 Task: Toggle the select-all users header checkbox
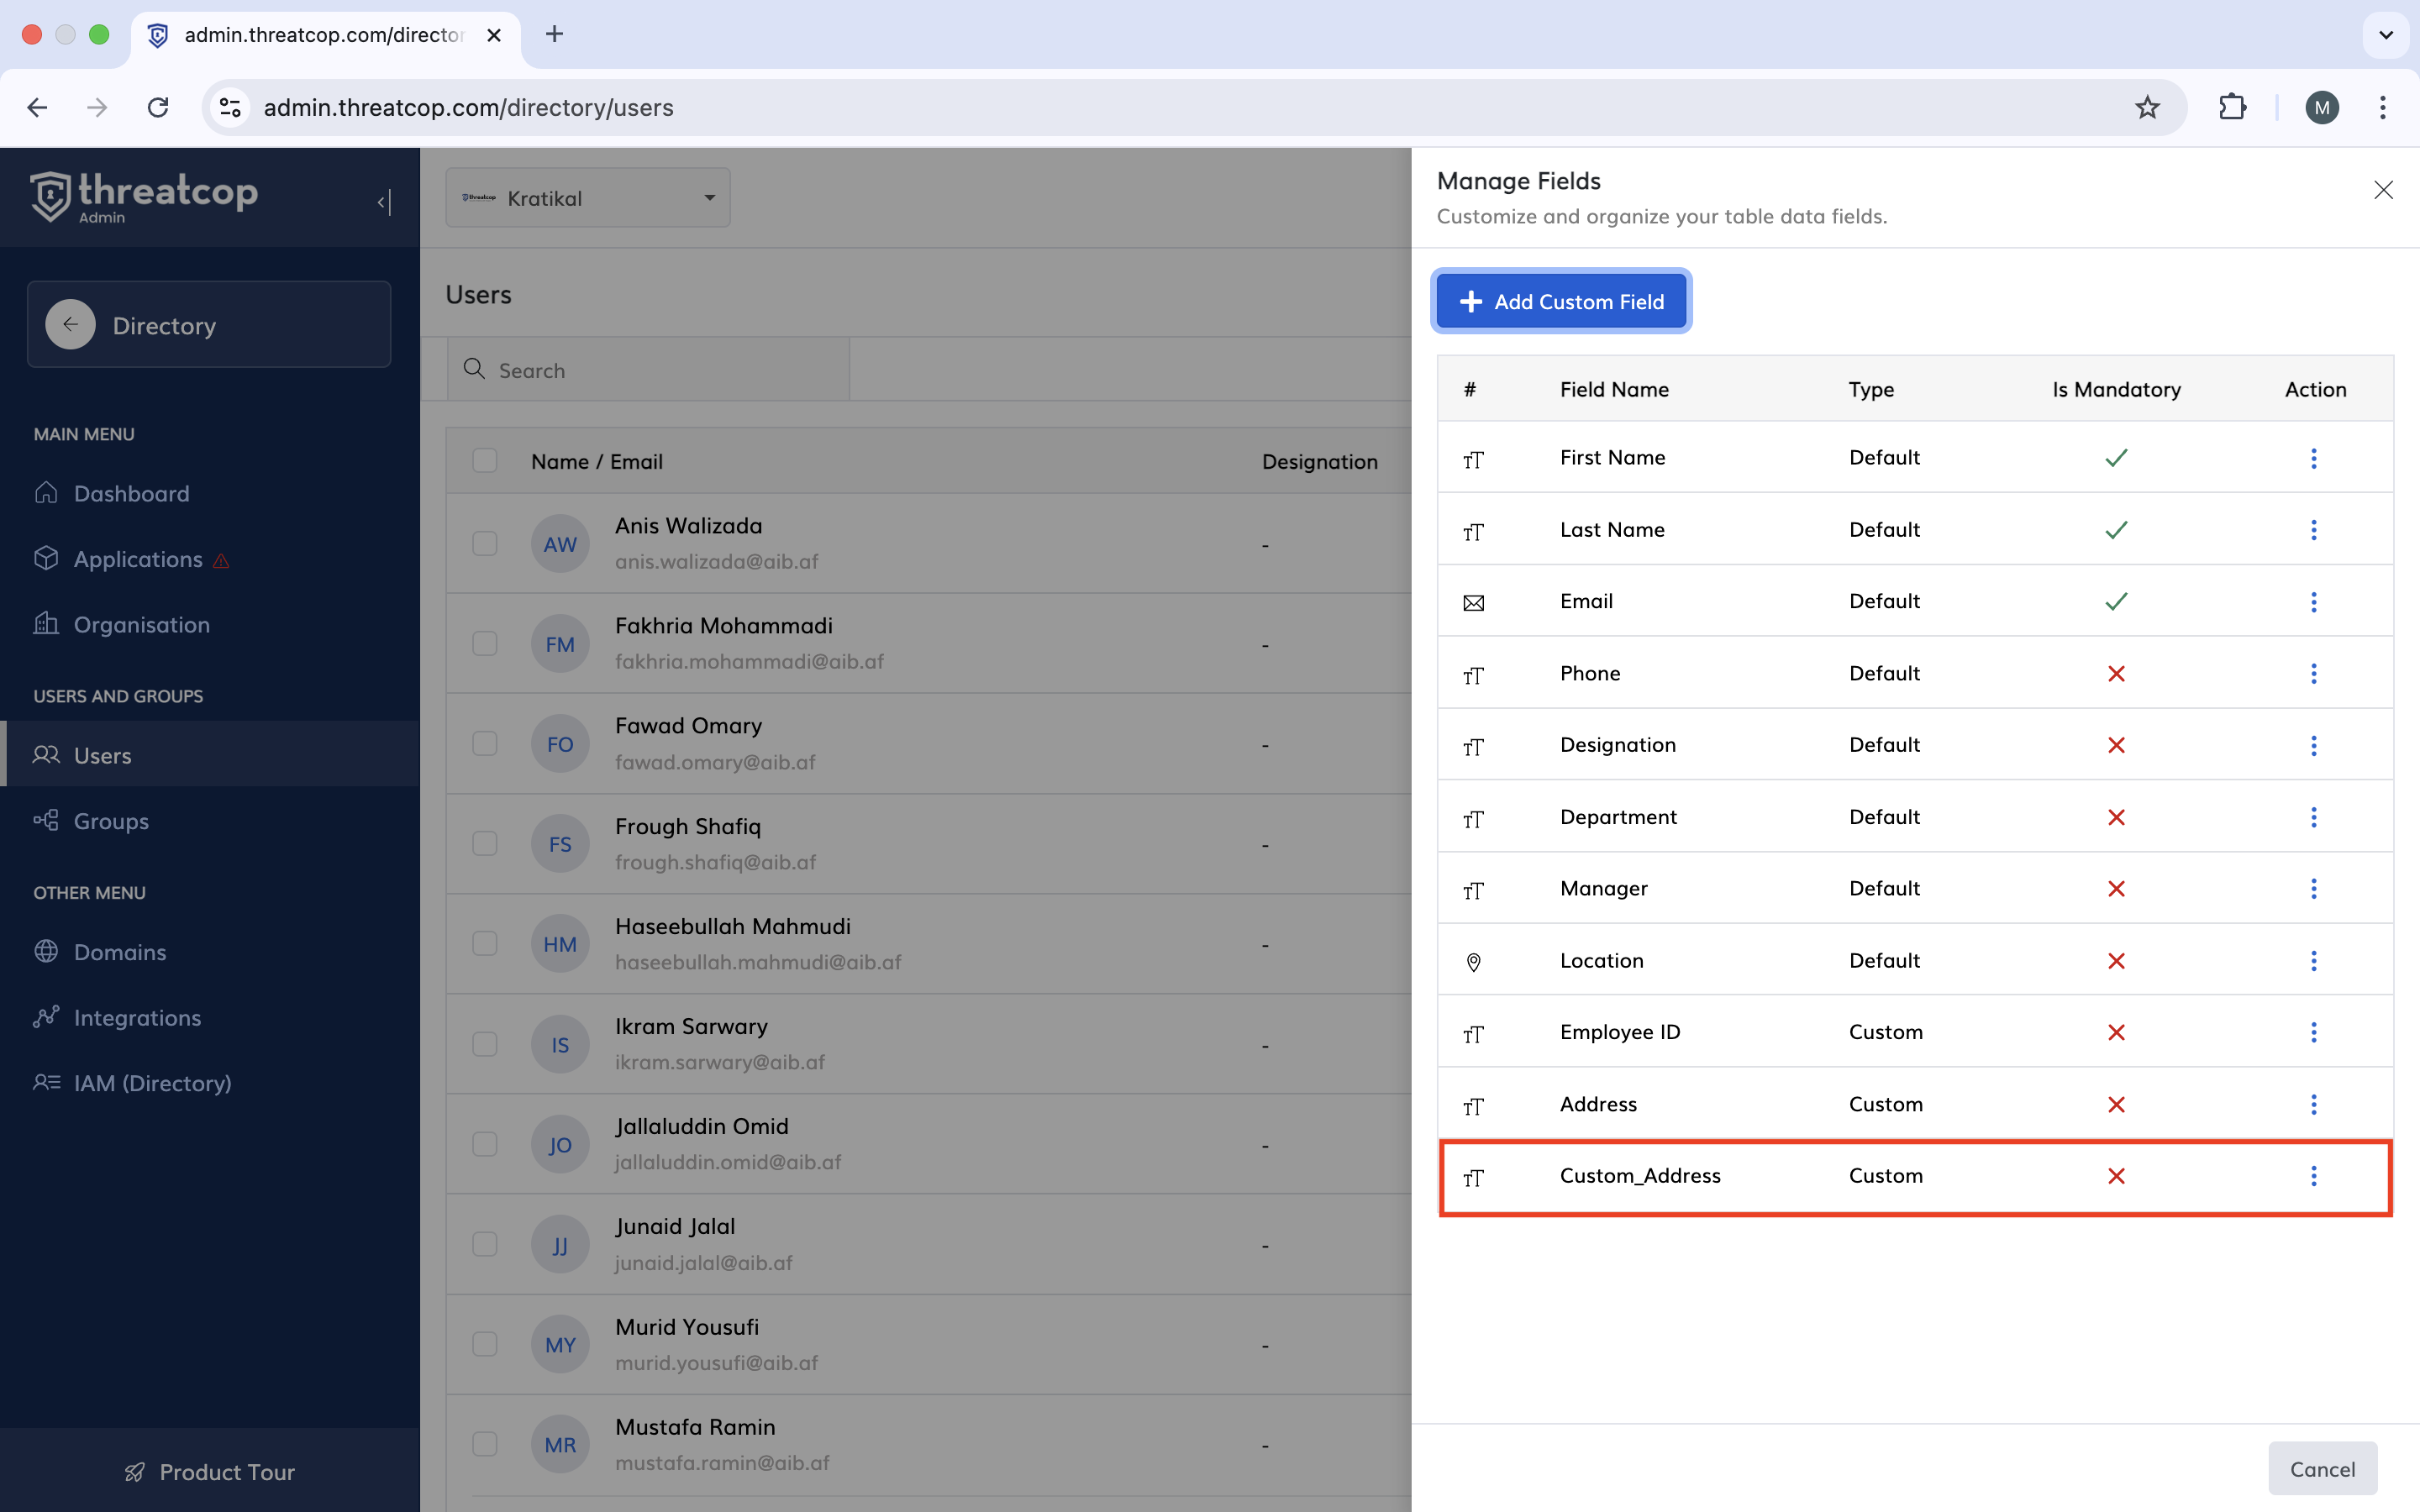point(485,460)
